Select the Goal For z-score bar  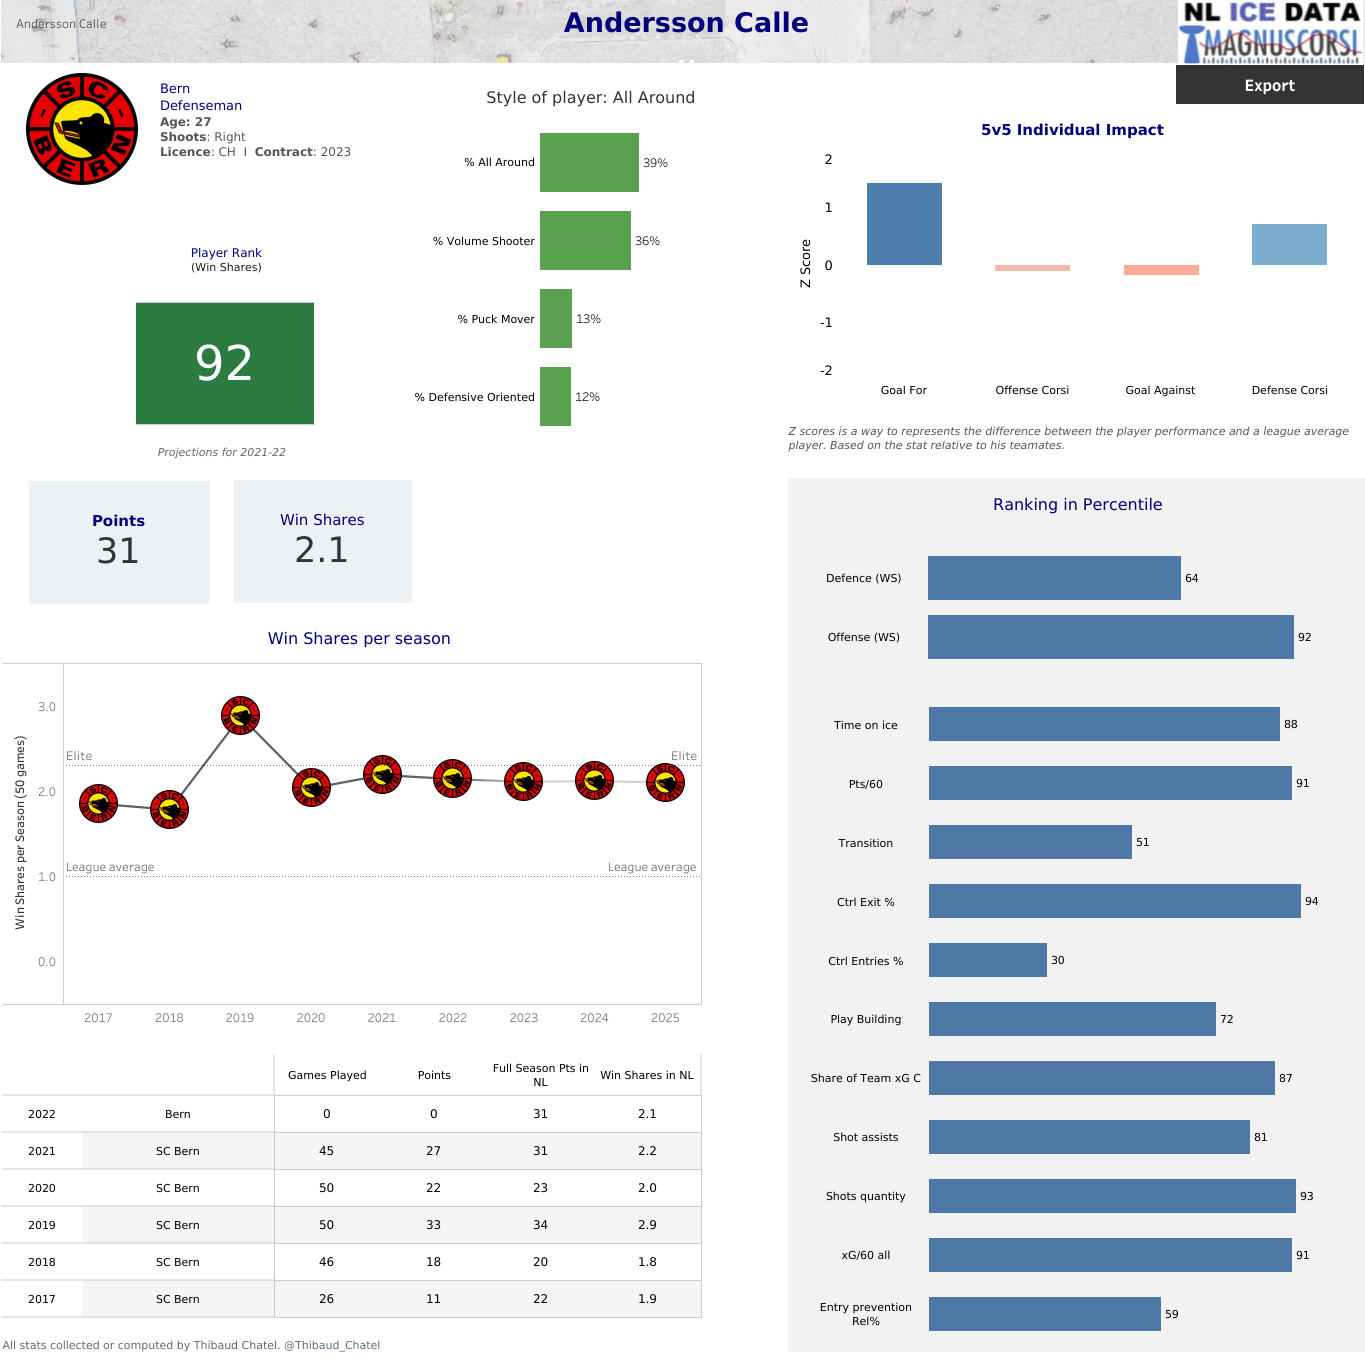[904, 224]
